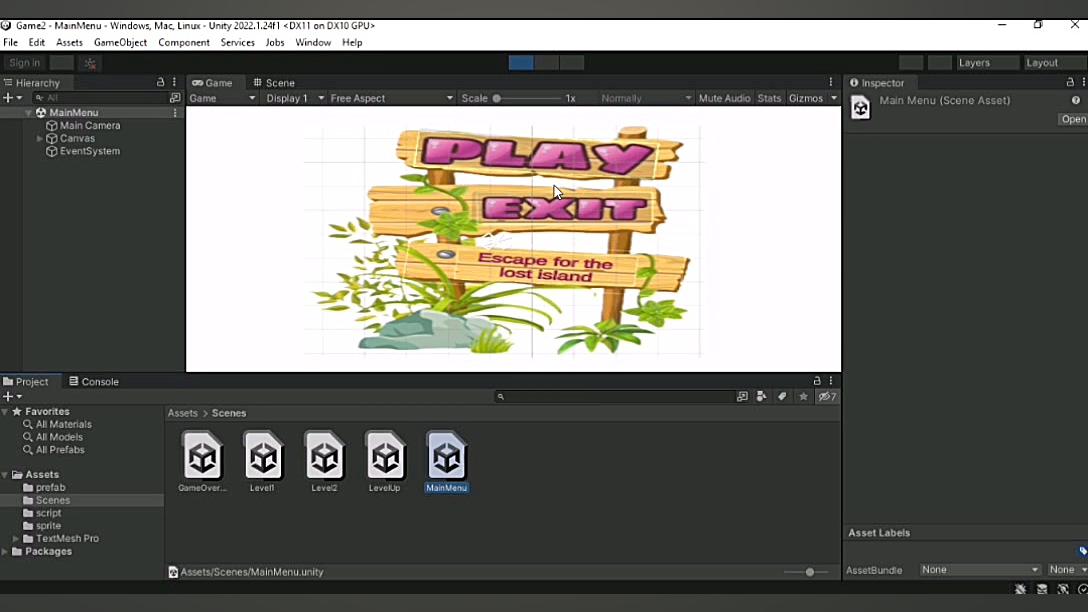
Task: Switch to the Console tab
Action: 94,382
